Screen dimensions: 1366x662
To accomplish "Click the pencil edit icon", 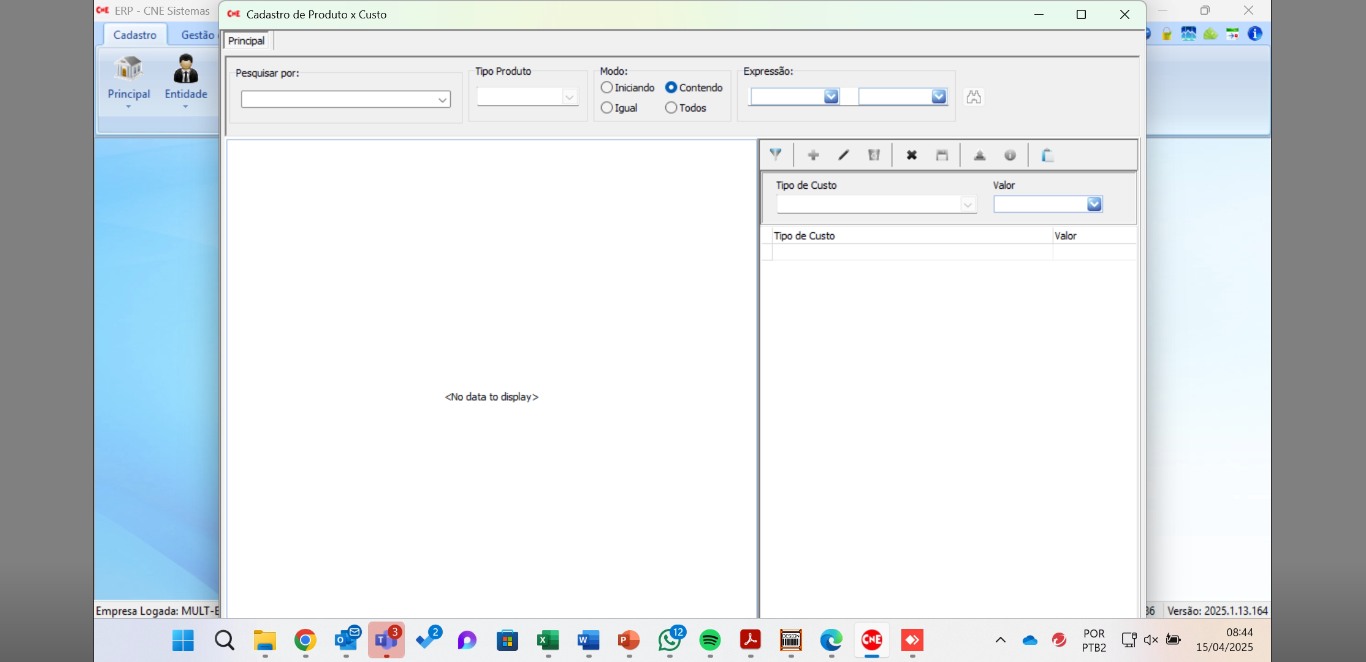I will tap(843, 155).
